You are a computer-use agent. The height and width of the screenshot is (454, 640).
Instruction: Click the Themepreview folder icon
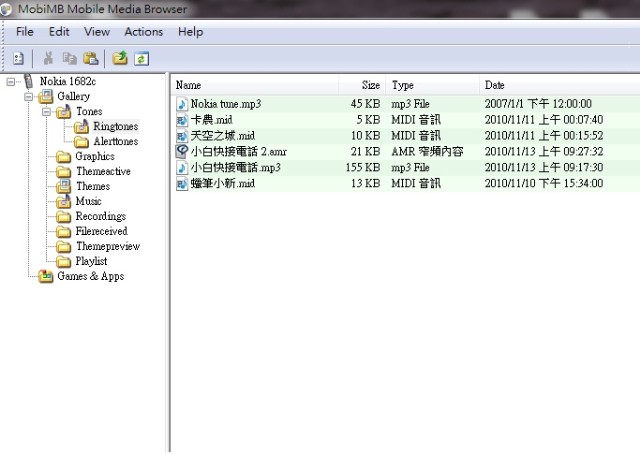click(63, 247)
